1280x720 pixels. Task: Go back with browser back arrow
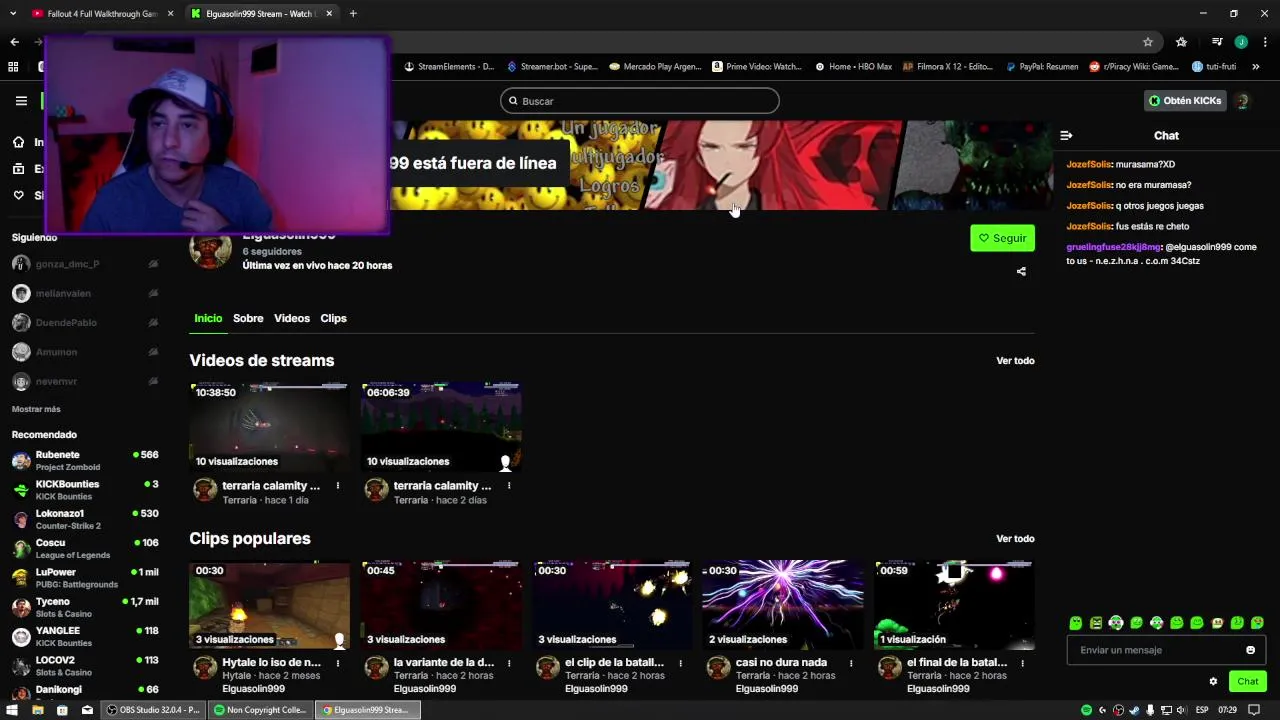point(14,42)
